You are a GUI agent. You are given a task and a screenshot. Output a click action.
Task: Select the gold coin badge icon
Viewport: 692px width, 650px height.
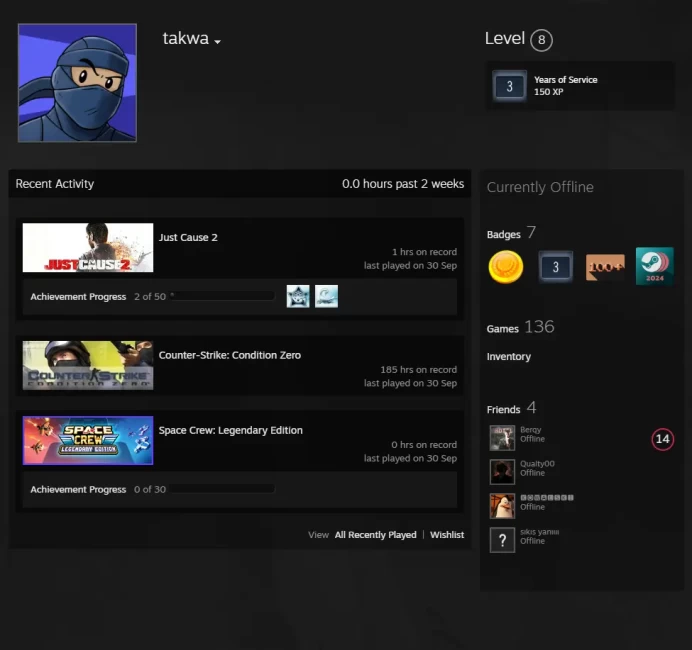[x=506, y=267]
